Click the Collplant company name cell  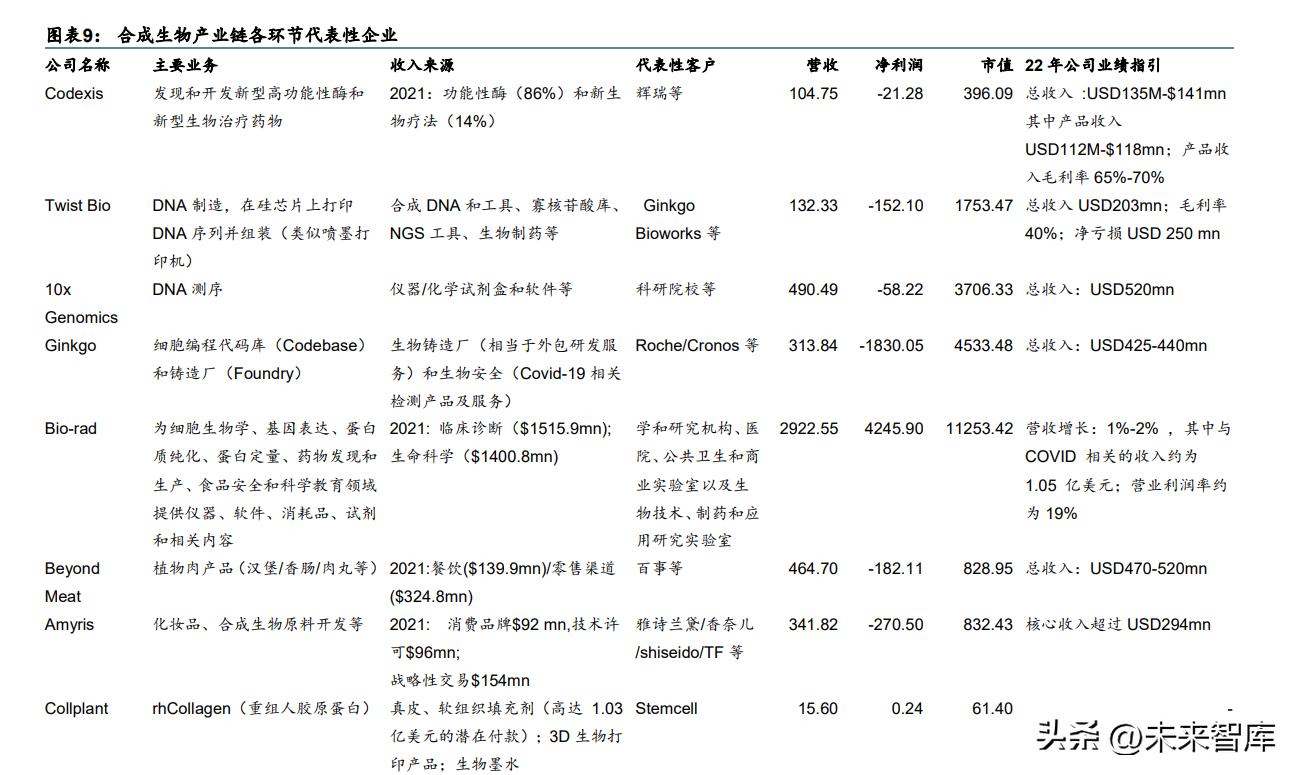77,708
